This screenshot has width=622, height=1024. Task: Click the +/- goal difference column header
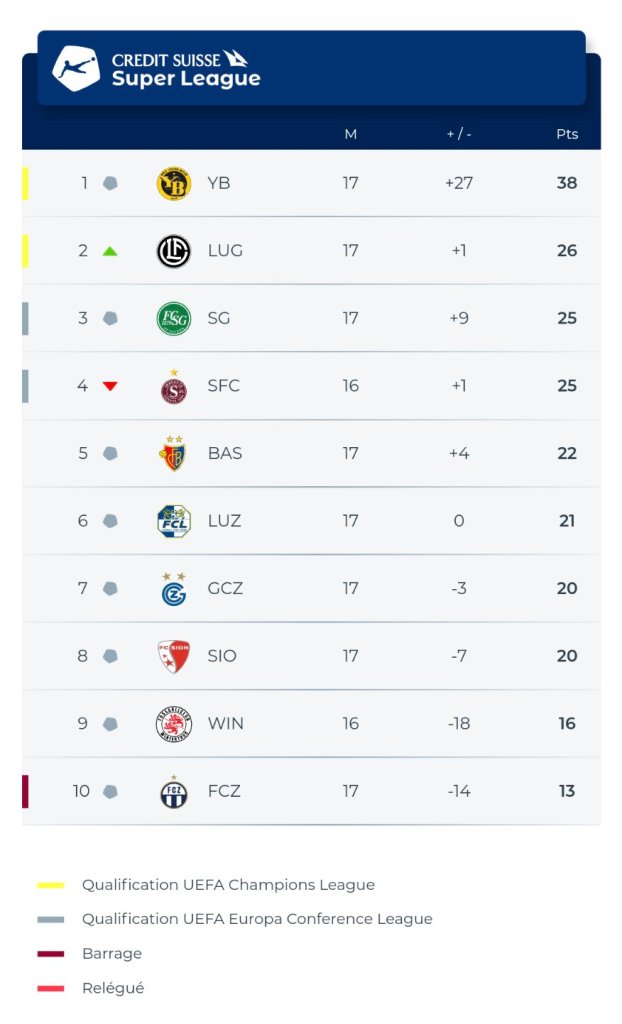click(x=459, y=134)
